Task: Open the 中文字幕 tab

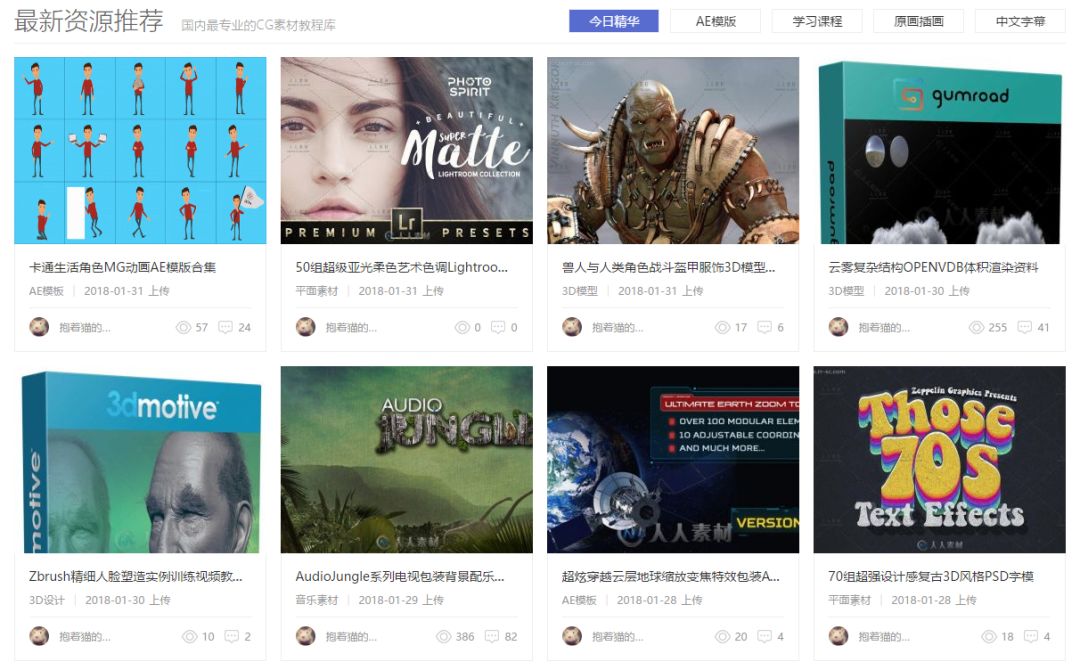Action: point(1020,21)
